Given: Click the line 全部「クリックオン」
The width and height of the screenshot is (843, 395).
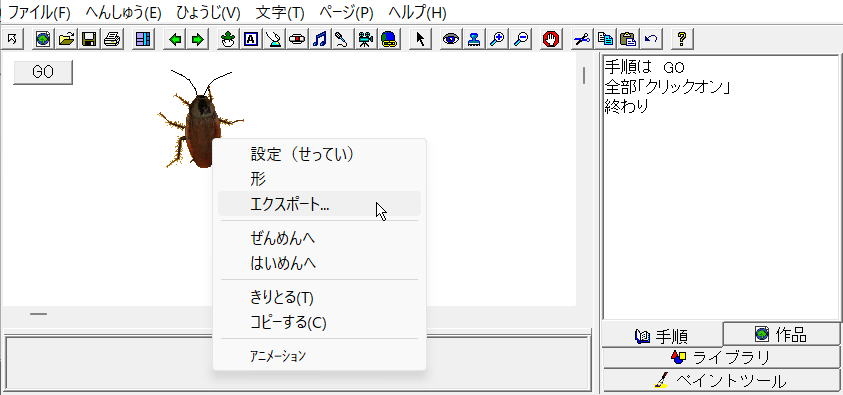Looking at the screenshot, I should pyautogui.click(x=667, y=87).
